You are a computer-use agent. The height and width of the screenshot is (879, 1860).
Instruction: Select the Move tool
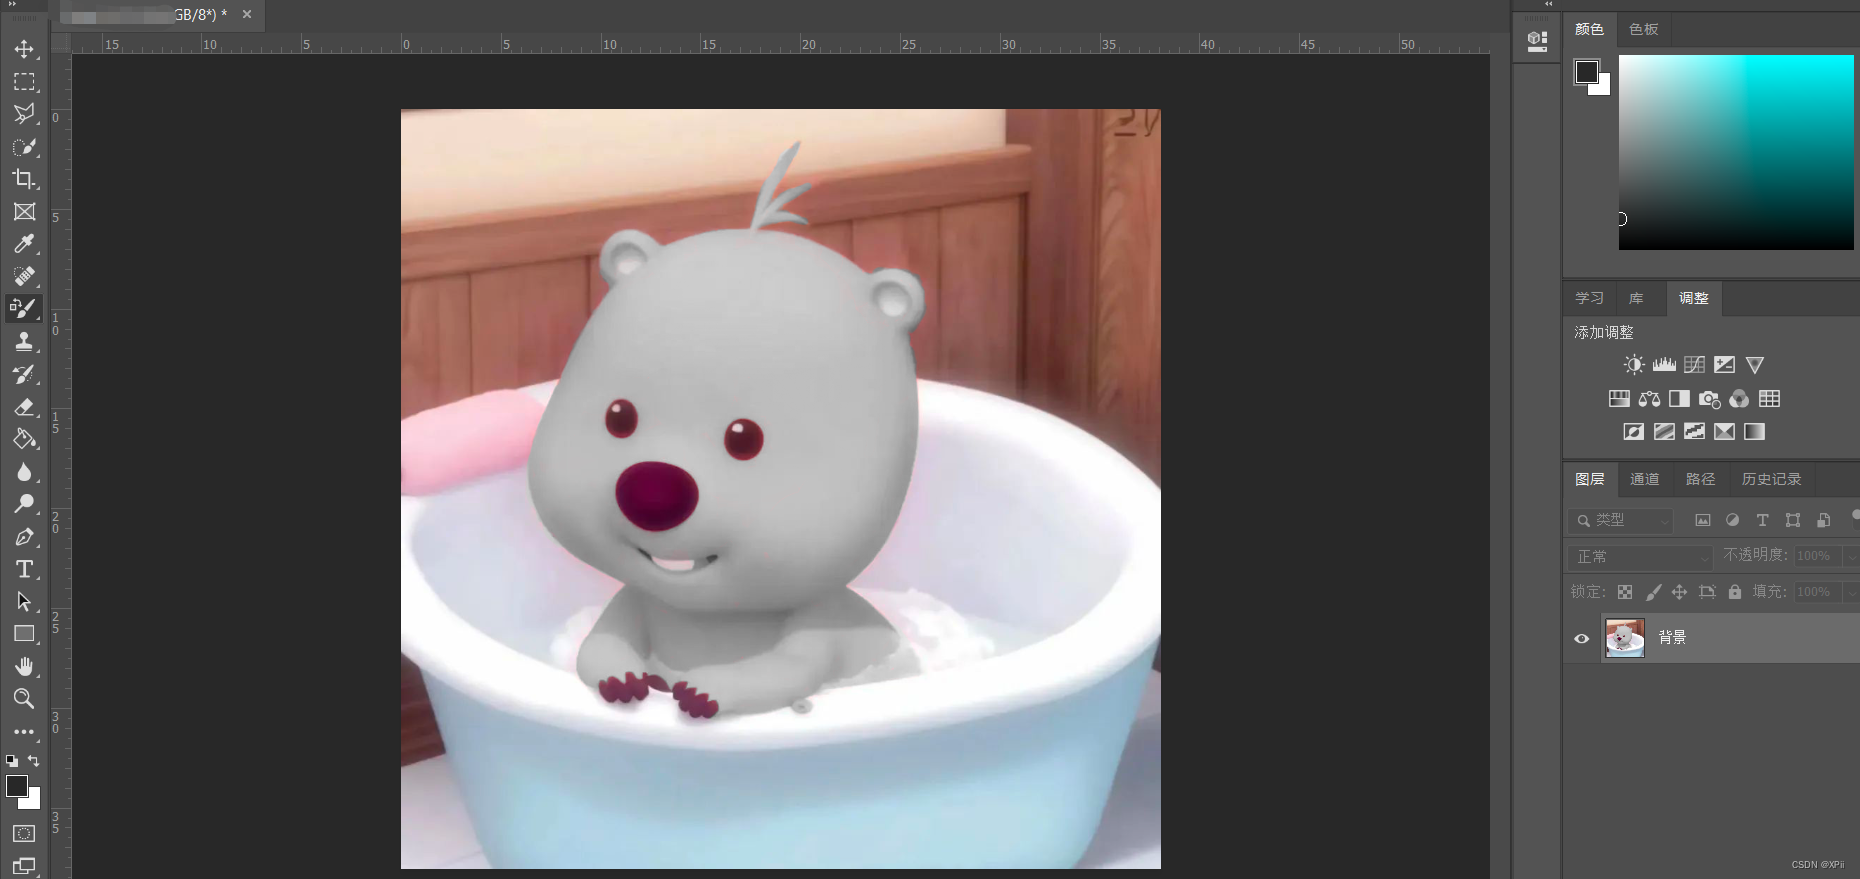(24, 49)
